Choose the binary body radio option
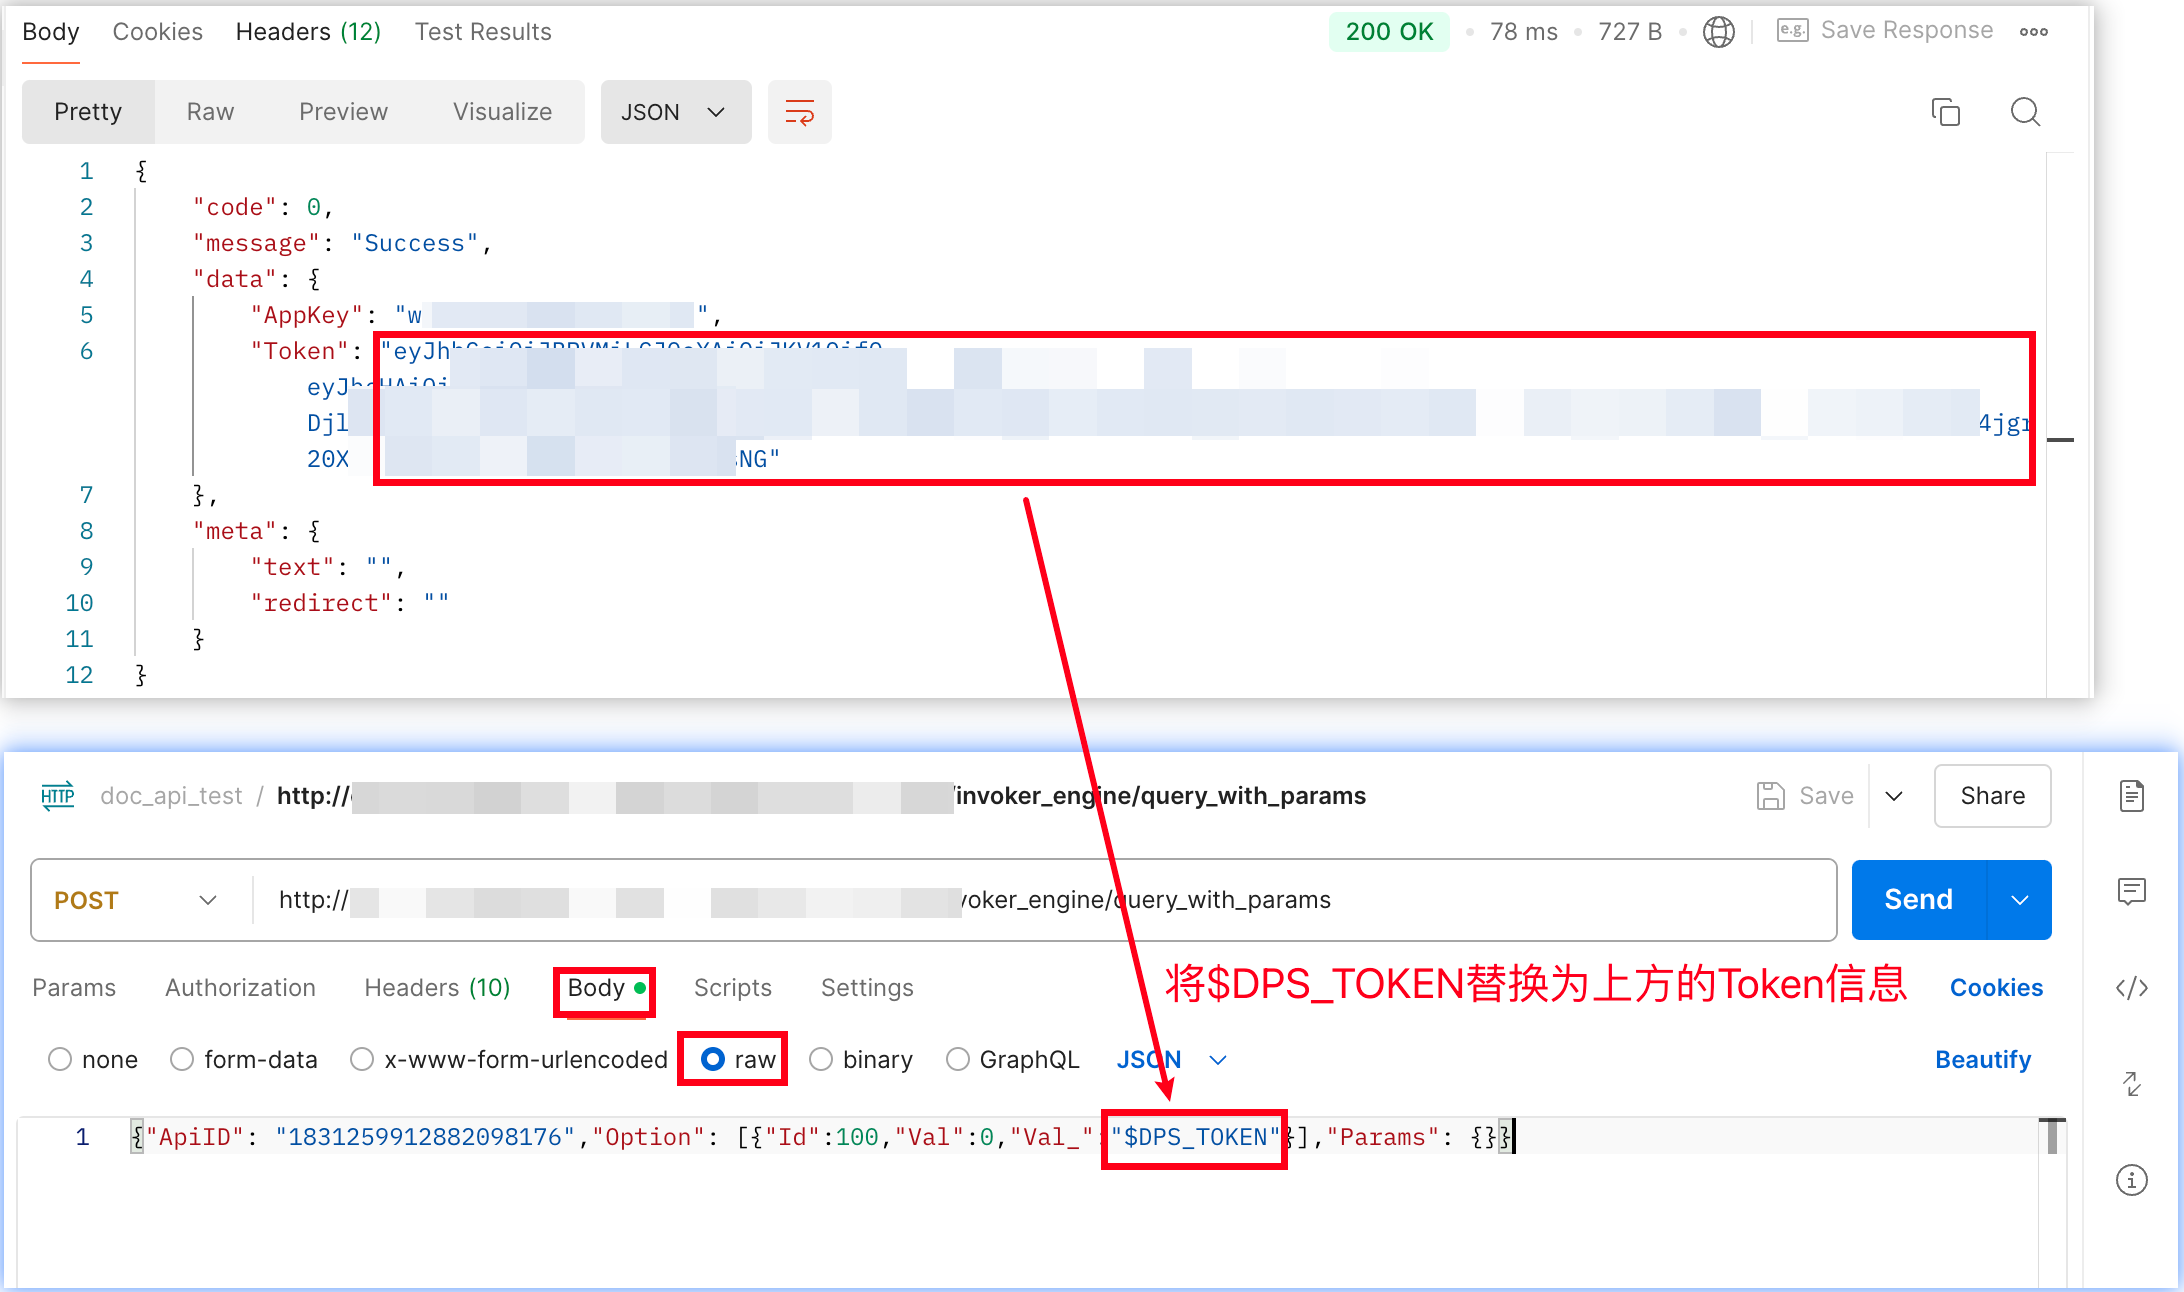Viewport: 2184px width, 1292px height. coord(821,1059)
